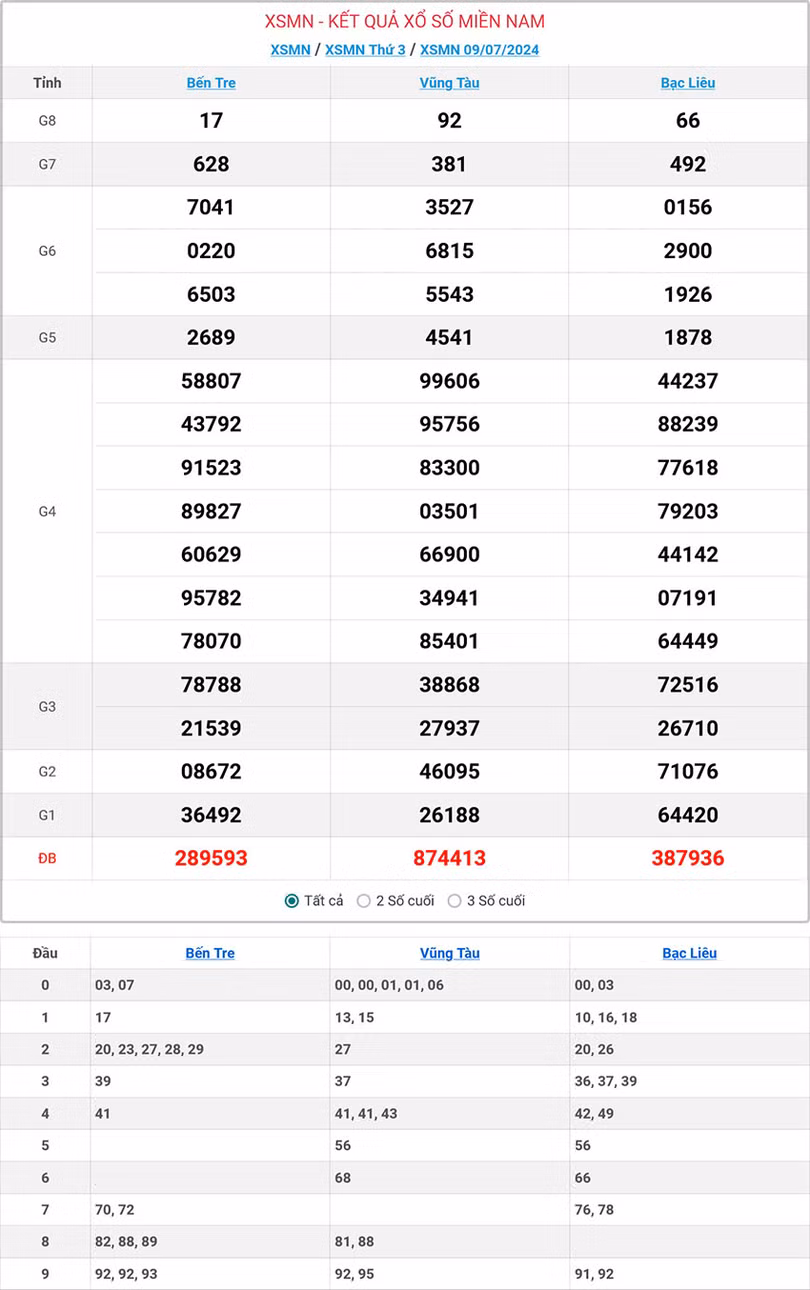Screen dimensions: 810x1290
Task: Open Bến Tre link in results header
Action: (x=211, y=83)
